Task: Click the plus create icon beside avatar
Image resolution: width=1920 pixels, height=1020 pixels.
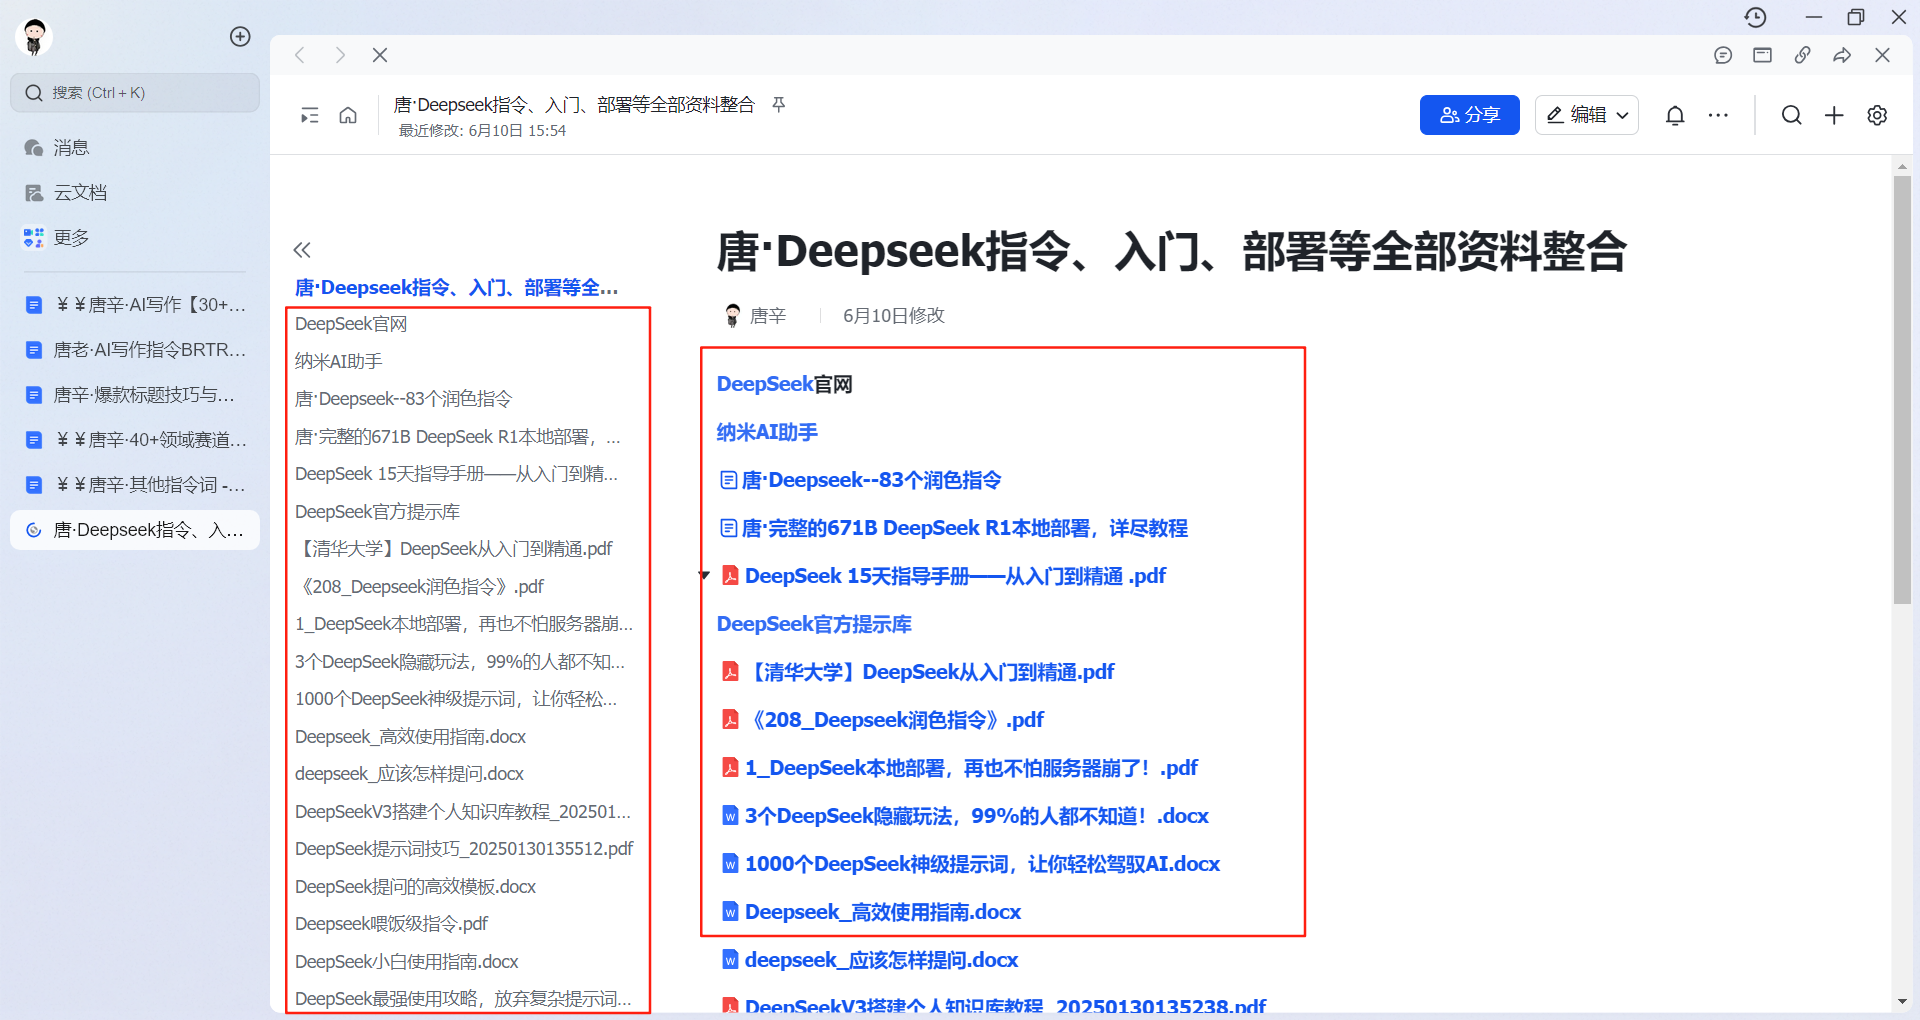Action: tap(240, 36)
